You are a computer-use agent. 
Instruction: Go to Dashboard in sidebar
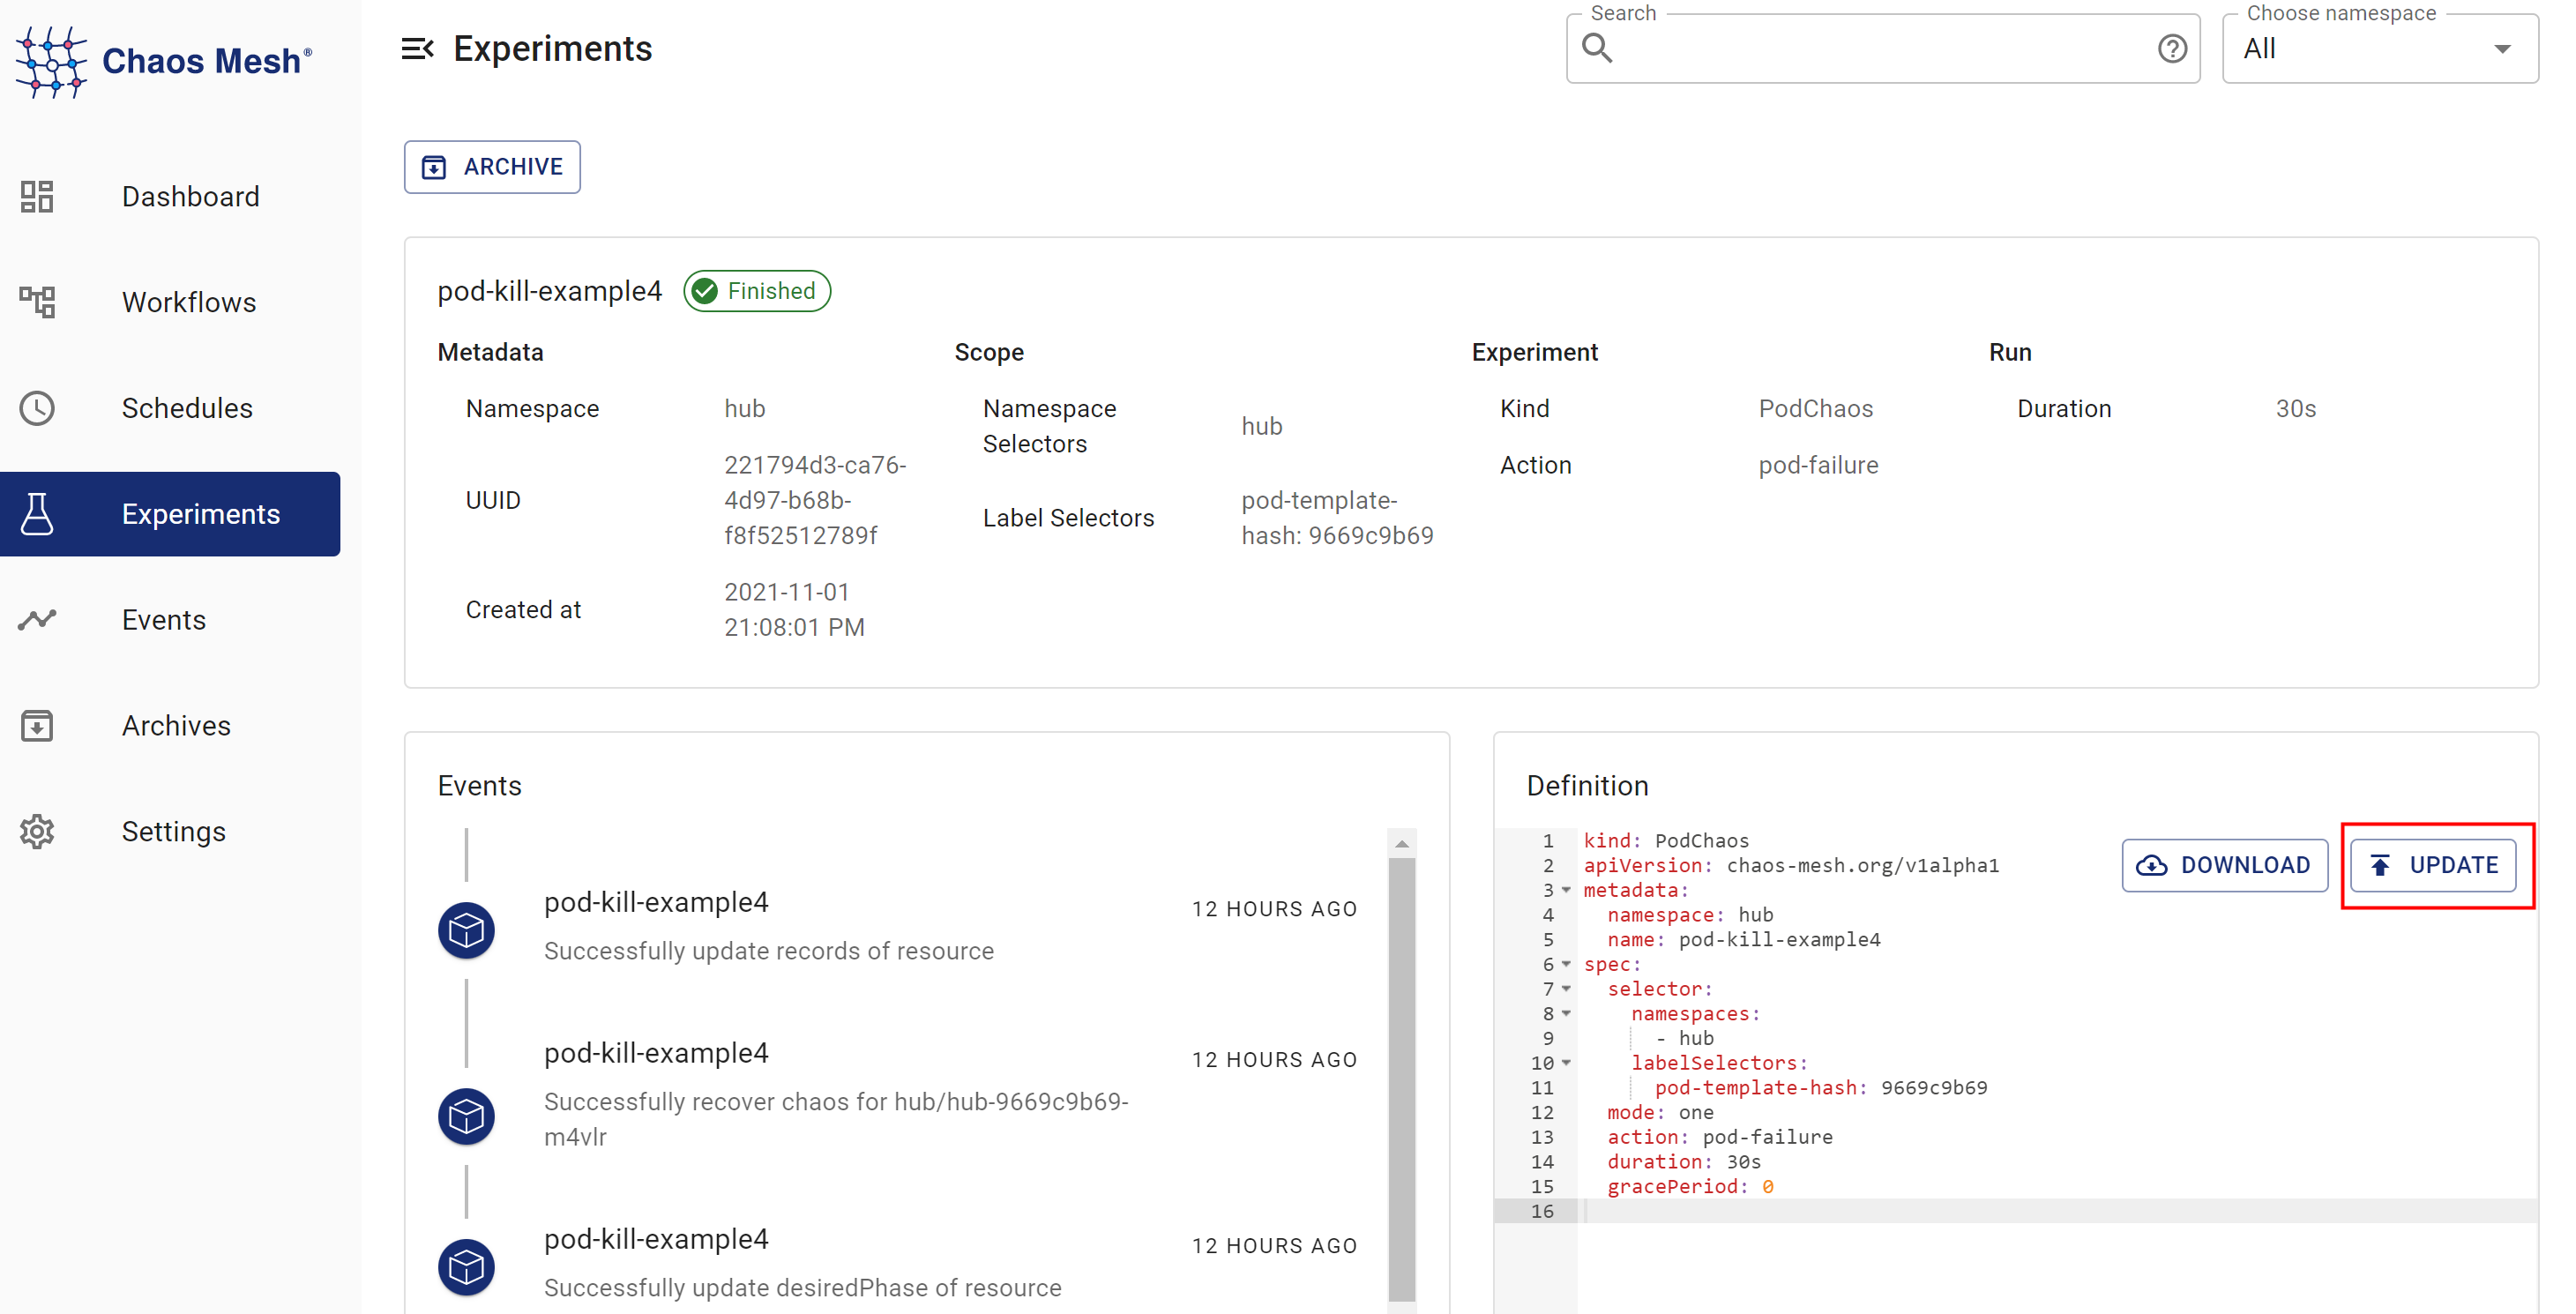[x=170, y=196]
